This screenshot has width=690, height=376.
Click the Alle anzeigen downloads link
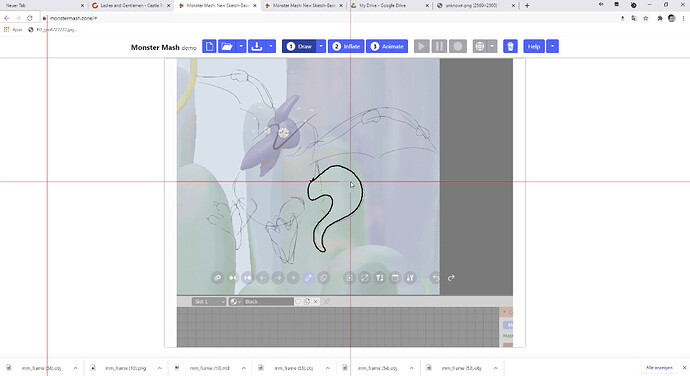point(659,368)
